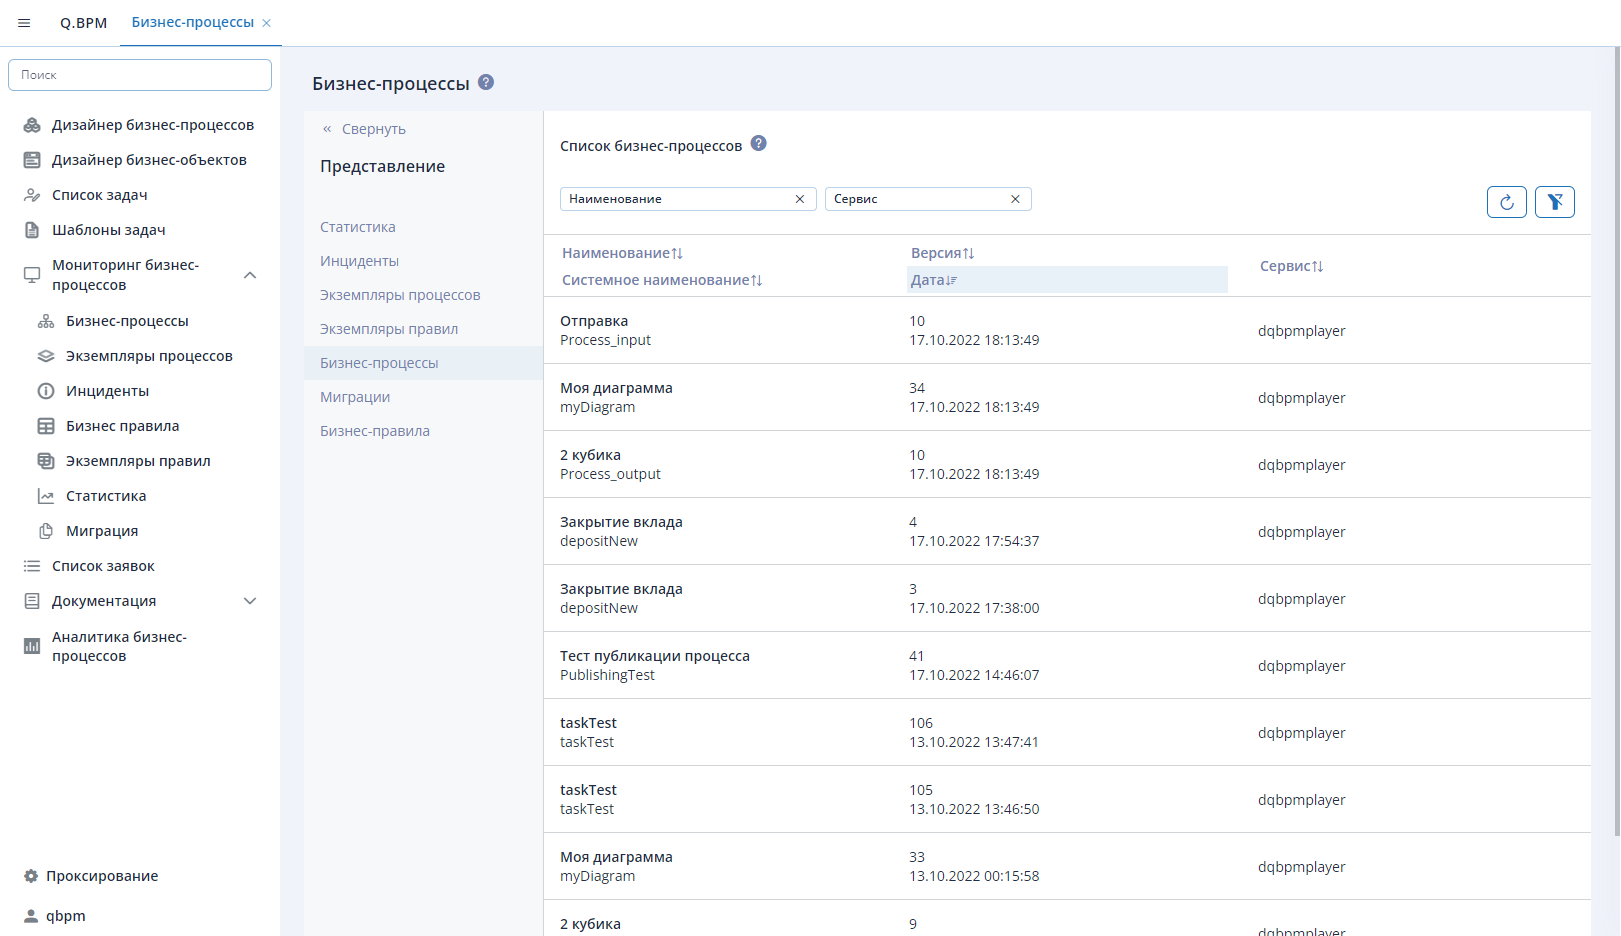Viewport: 1621px width, 936px height.
Task: Sort by Системное наименование column header
Action: point(662,280)
